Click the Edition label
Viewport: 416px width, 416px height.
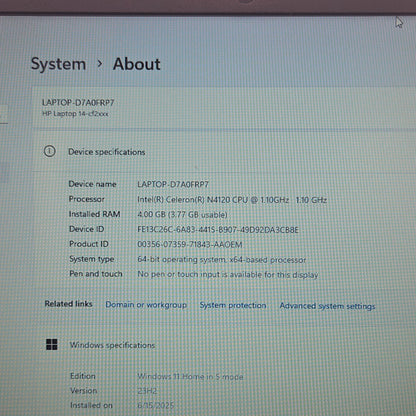click(83, 376)
